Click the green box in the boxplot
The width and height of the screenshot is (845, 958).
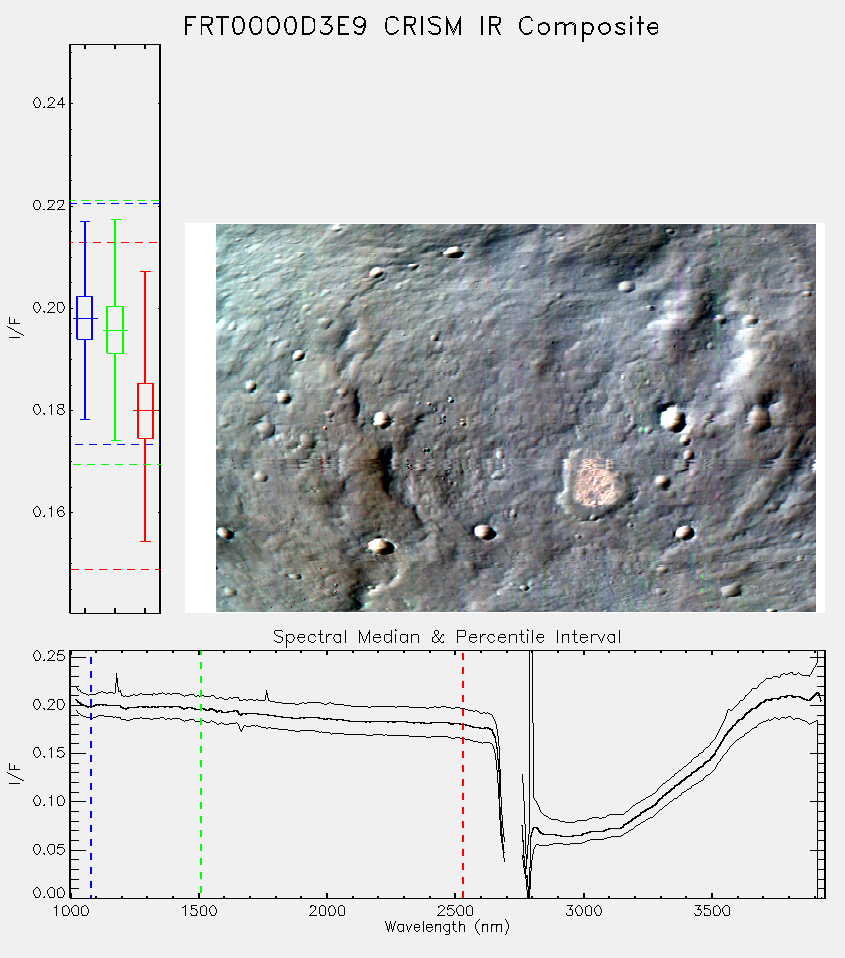click(115, 330)
